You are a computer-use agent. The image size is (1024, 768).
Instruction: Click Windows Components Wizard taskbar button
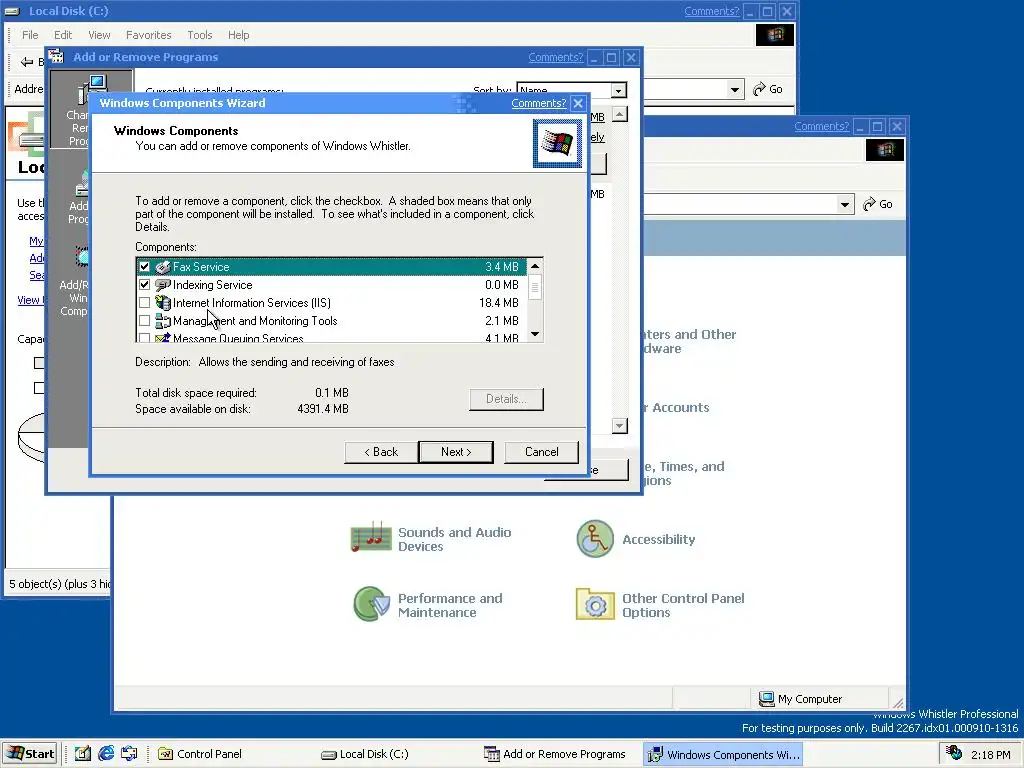(x=724, y=754)
